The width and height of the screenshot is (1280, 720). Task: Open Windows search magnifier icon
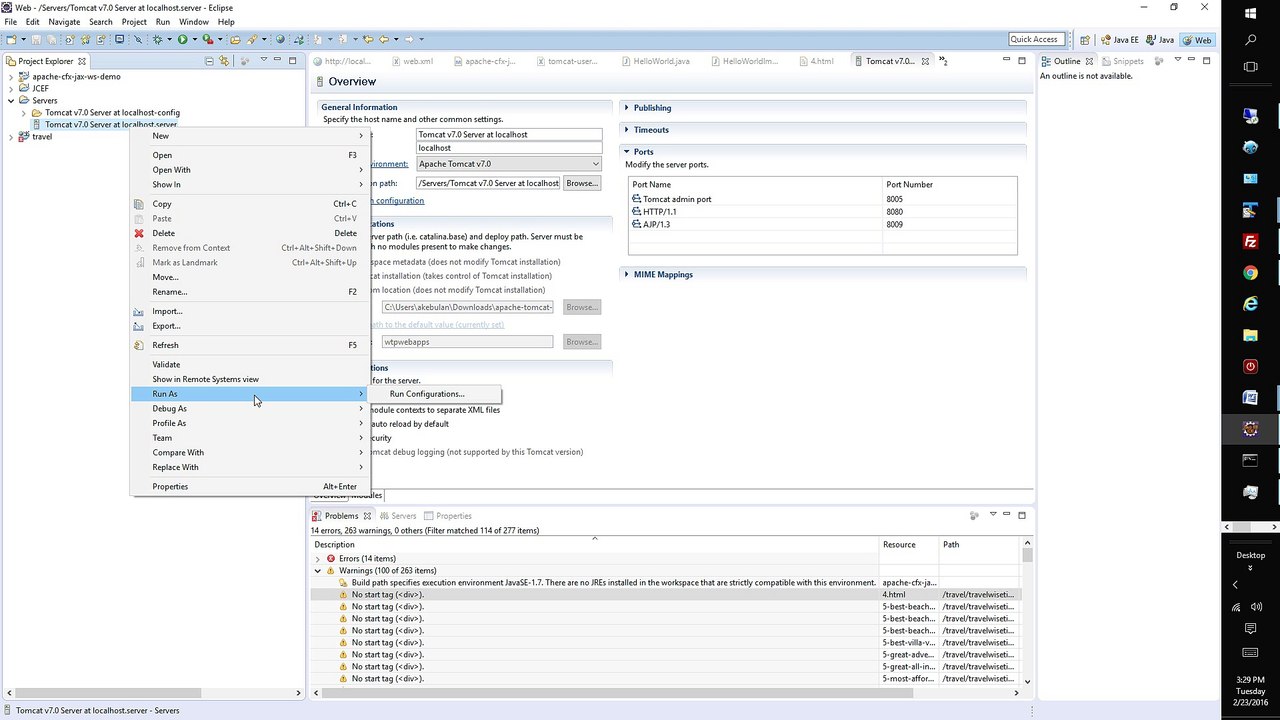(x=1250, y=40)
